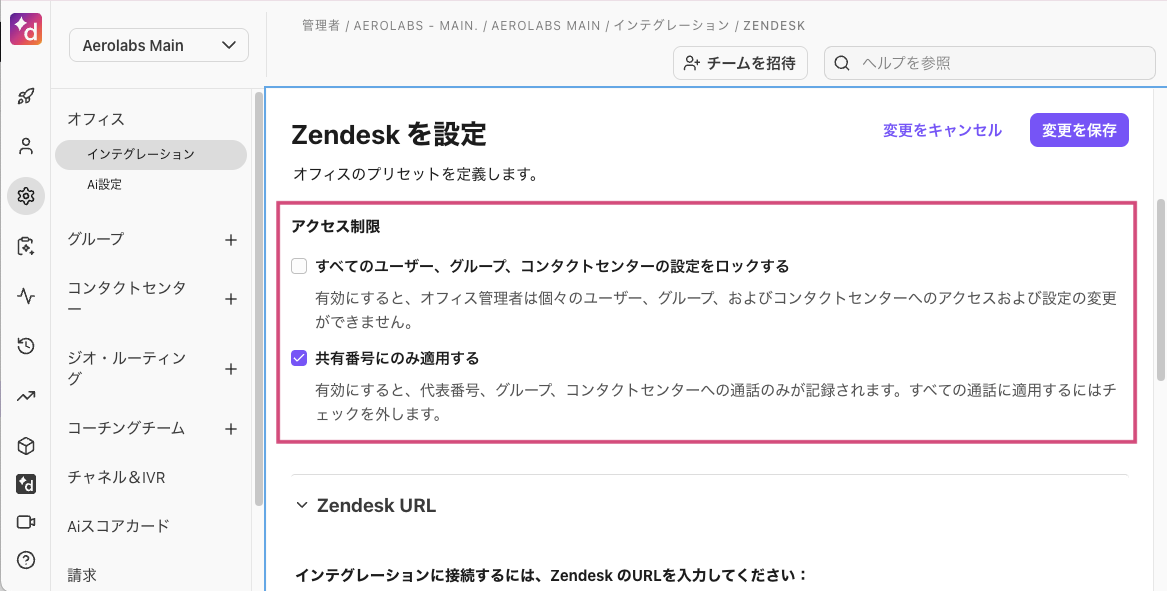Click the rocket icon in left sidebar
Screen dimensions: 1167x591
pos(26,96)
